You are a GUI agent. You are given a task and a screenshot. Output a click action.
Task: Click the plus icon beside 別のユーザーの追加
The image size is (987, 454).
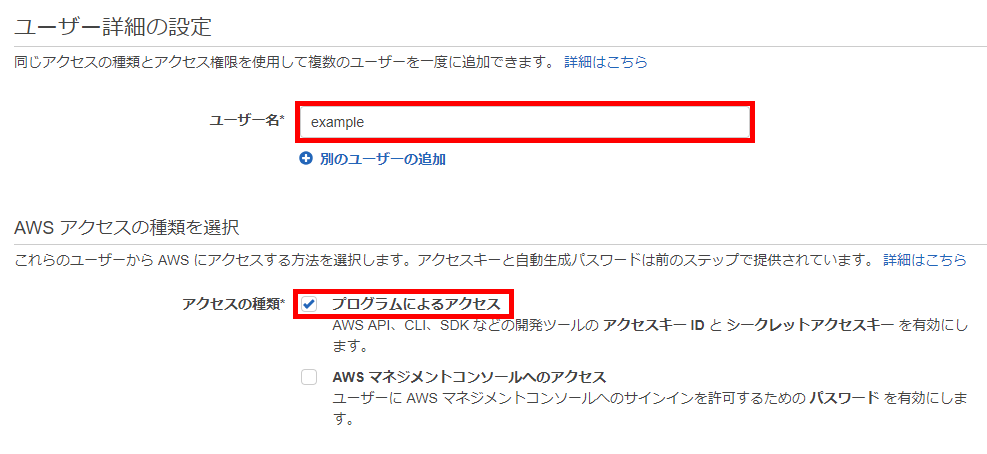(x=306, y=159)
